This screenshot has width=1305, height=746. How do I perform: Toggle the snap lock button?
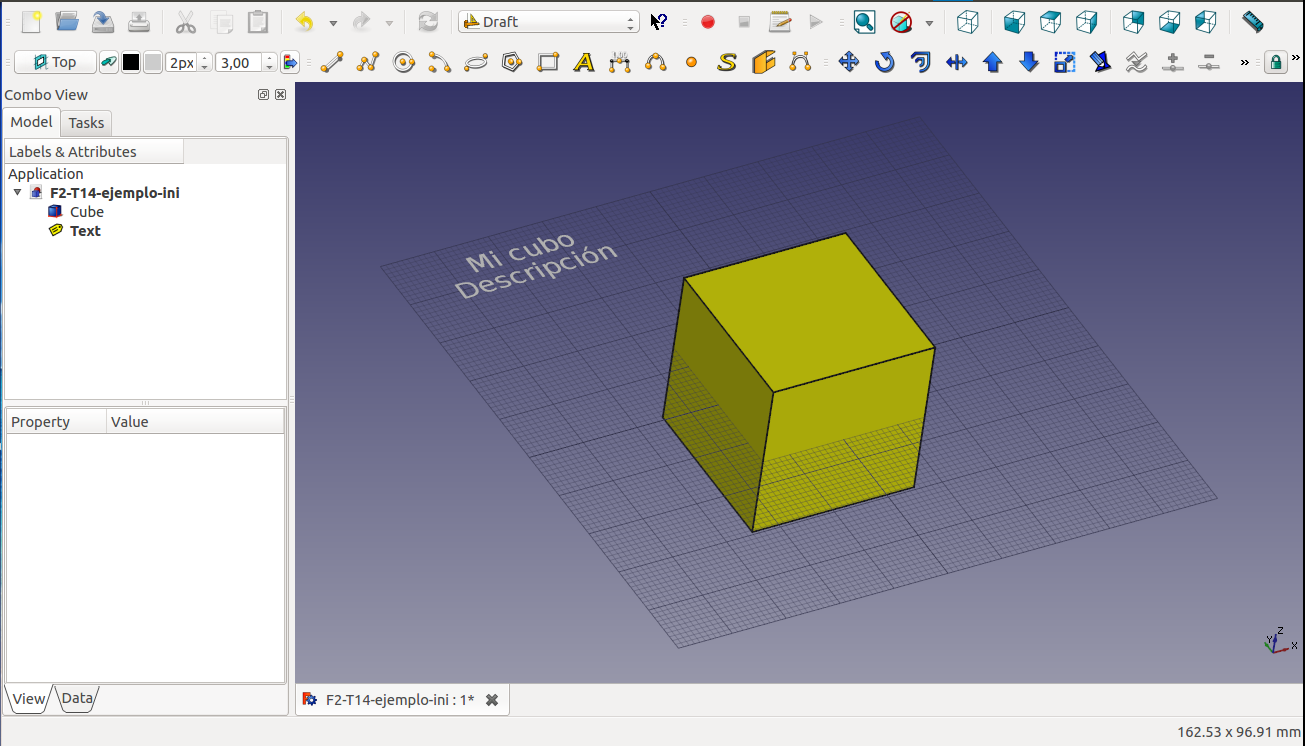click(1275, 63)
